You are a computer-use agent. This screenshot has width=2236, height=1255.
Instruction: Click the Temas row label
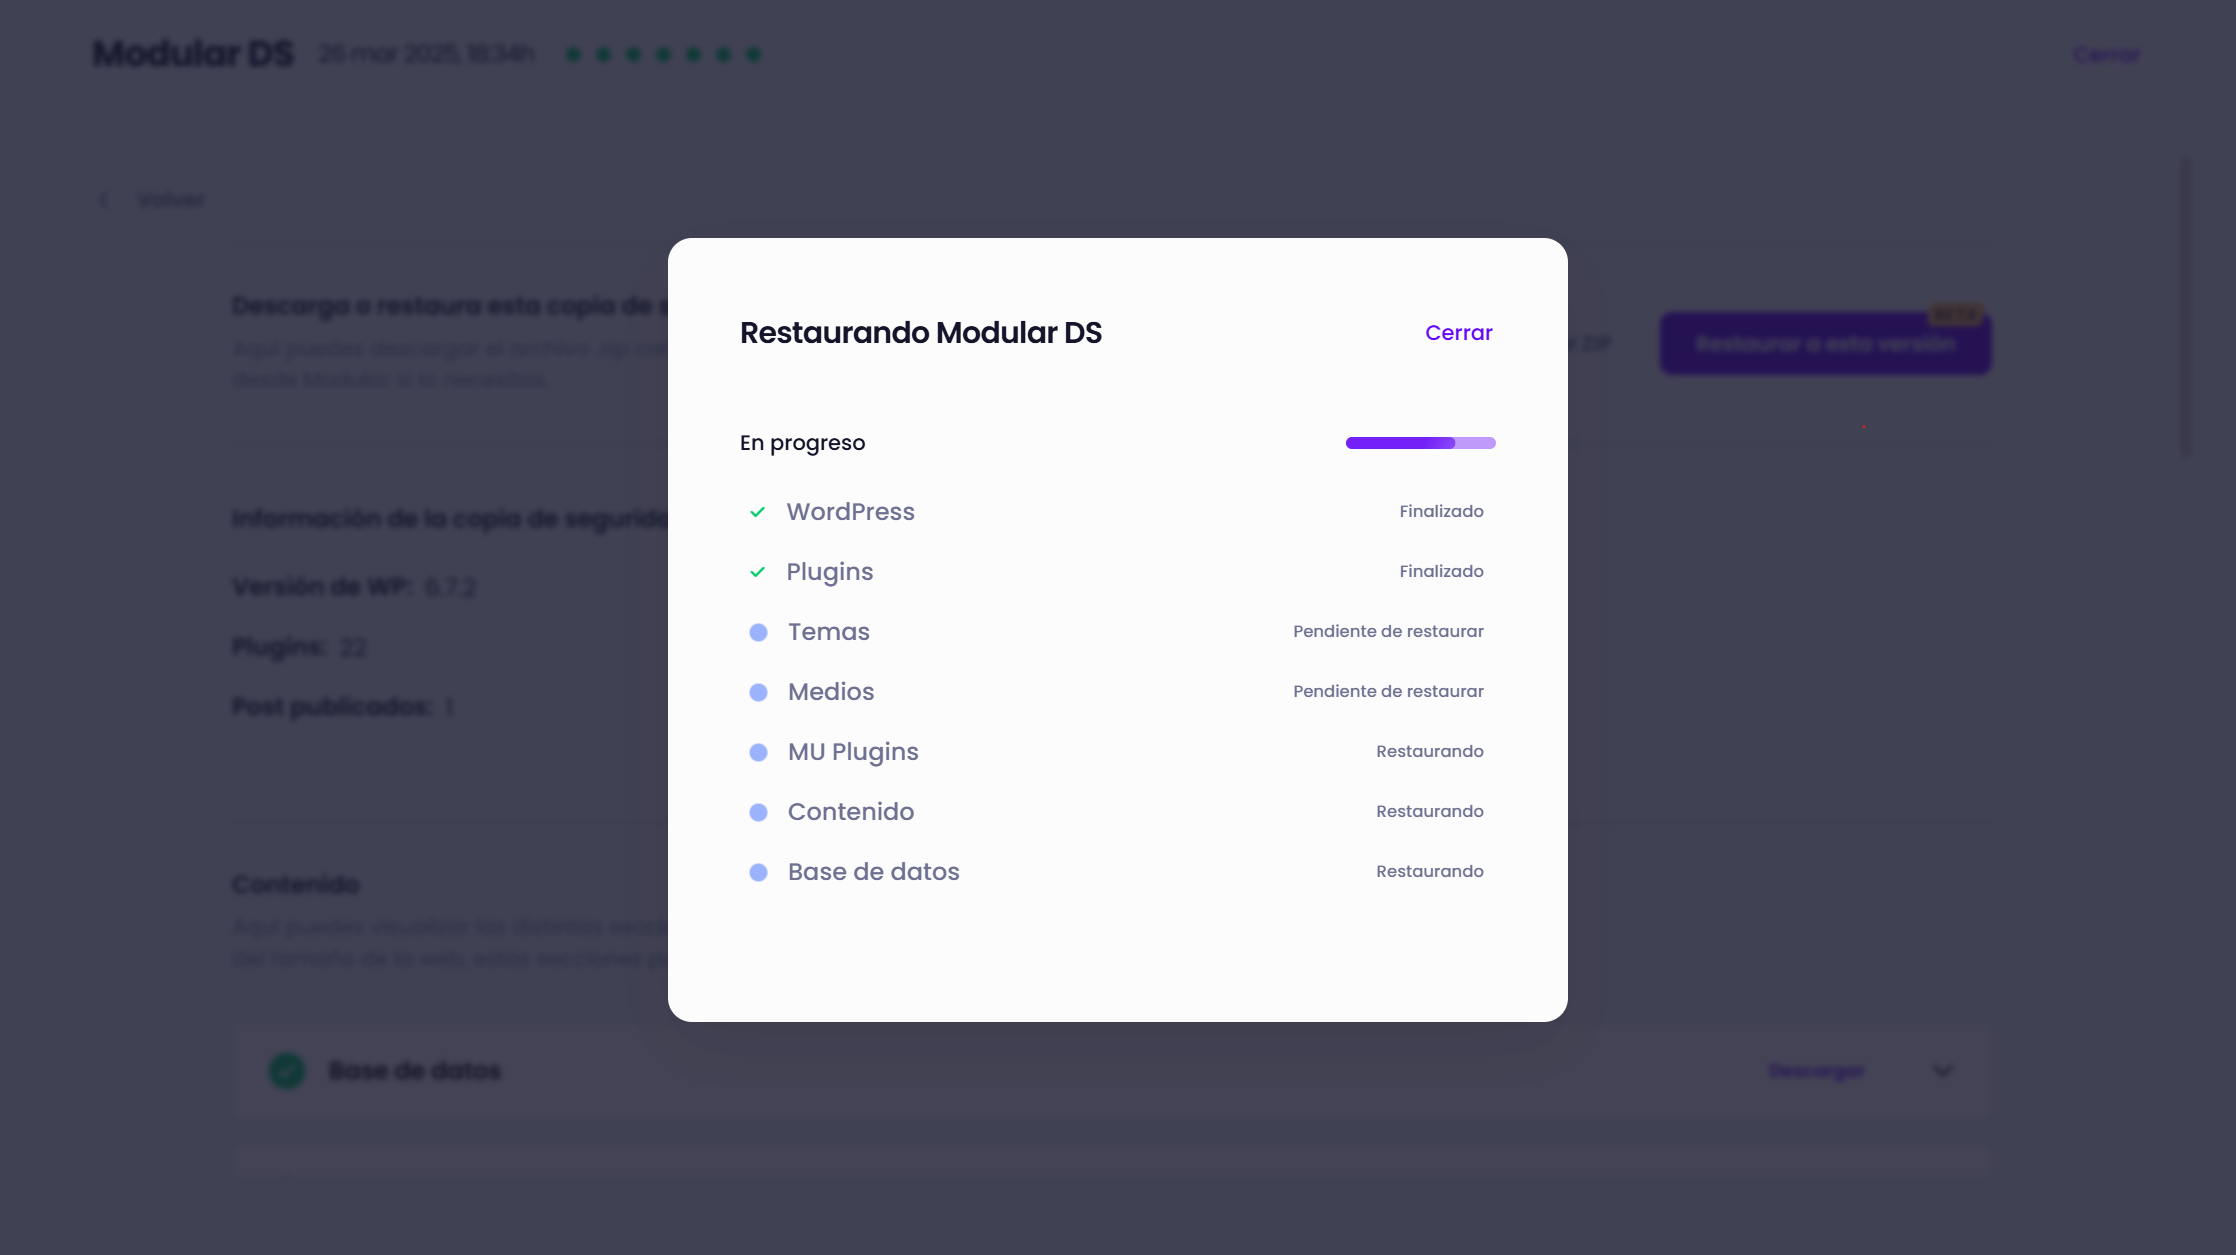pyautogui.click(x=828, y=632)
